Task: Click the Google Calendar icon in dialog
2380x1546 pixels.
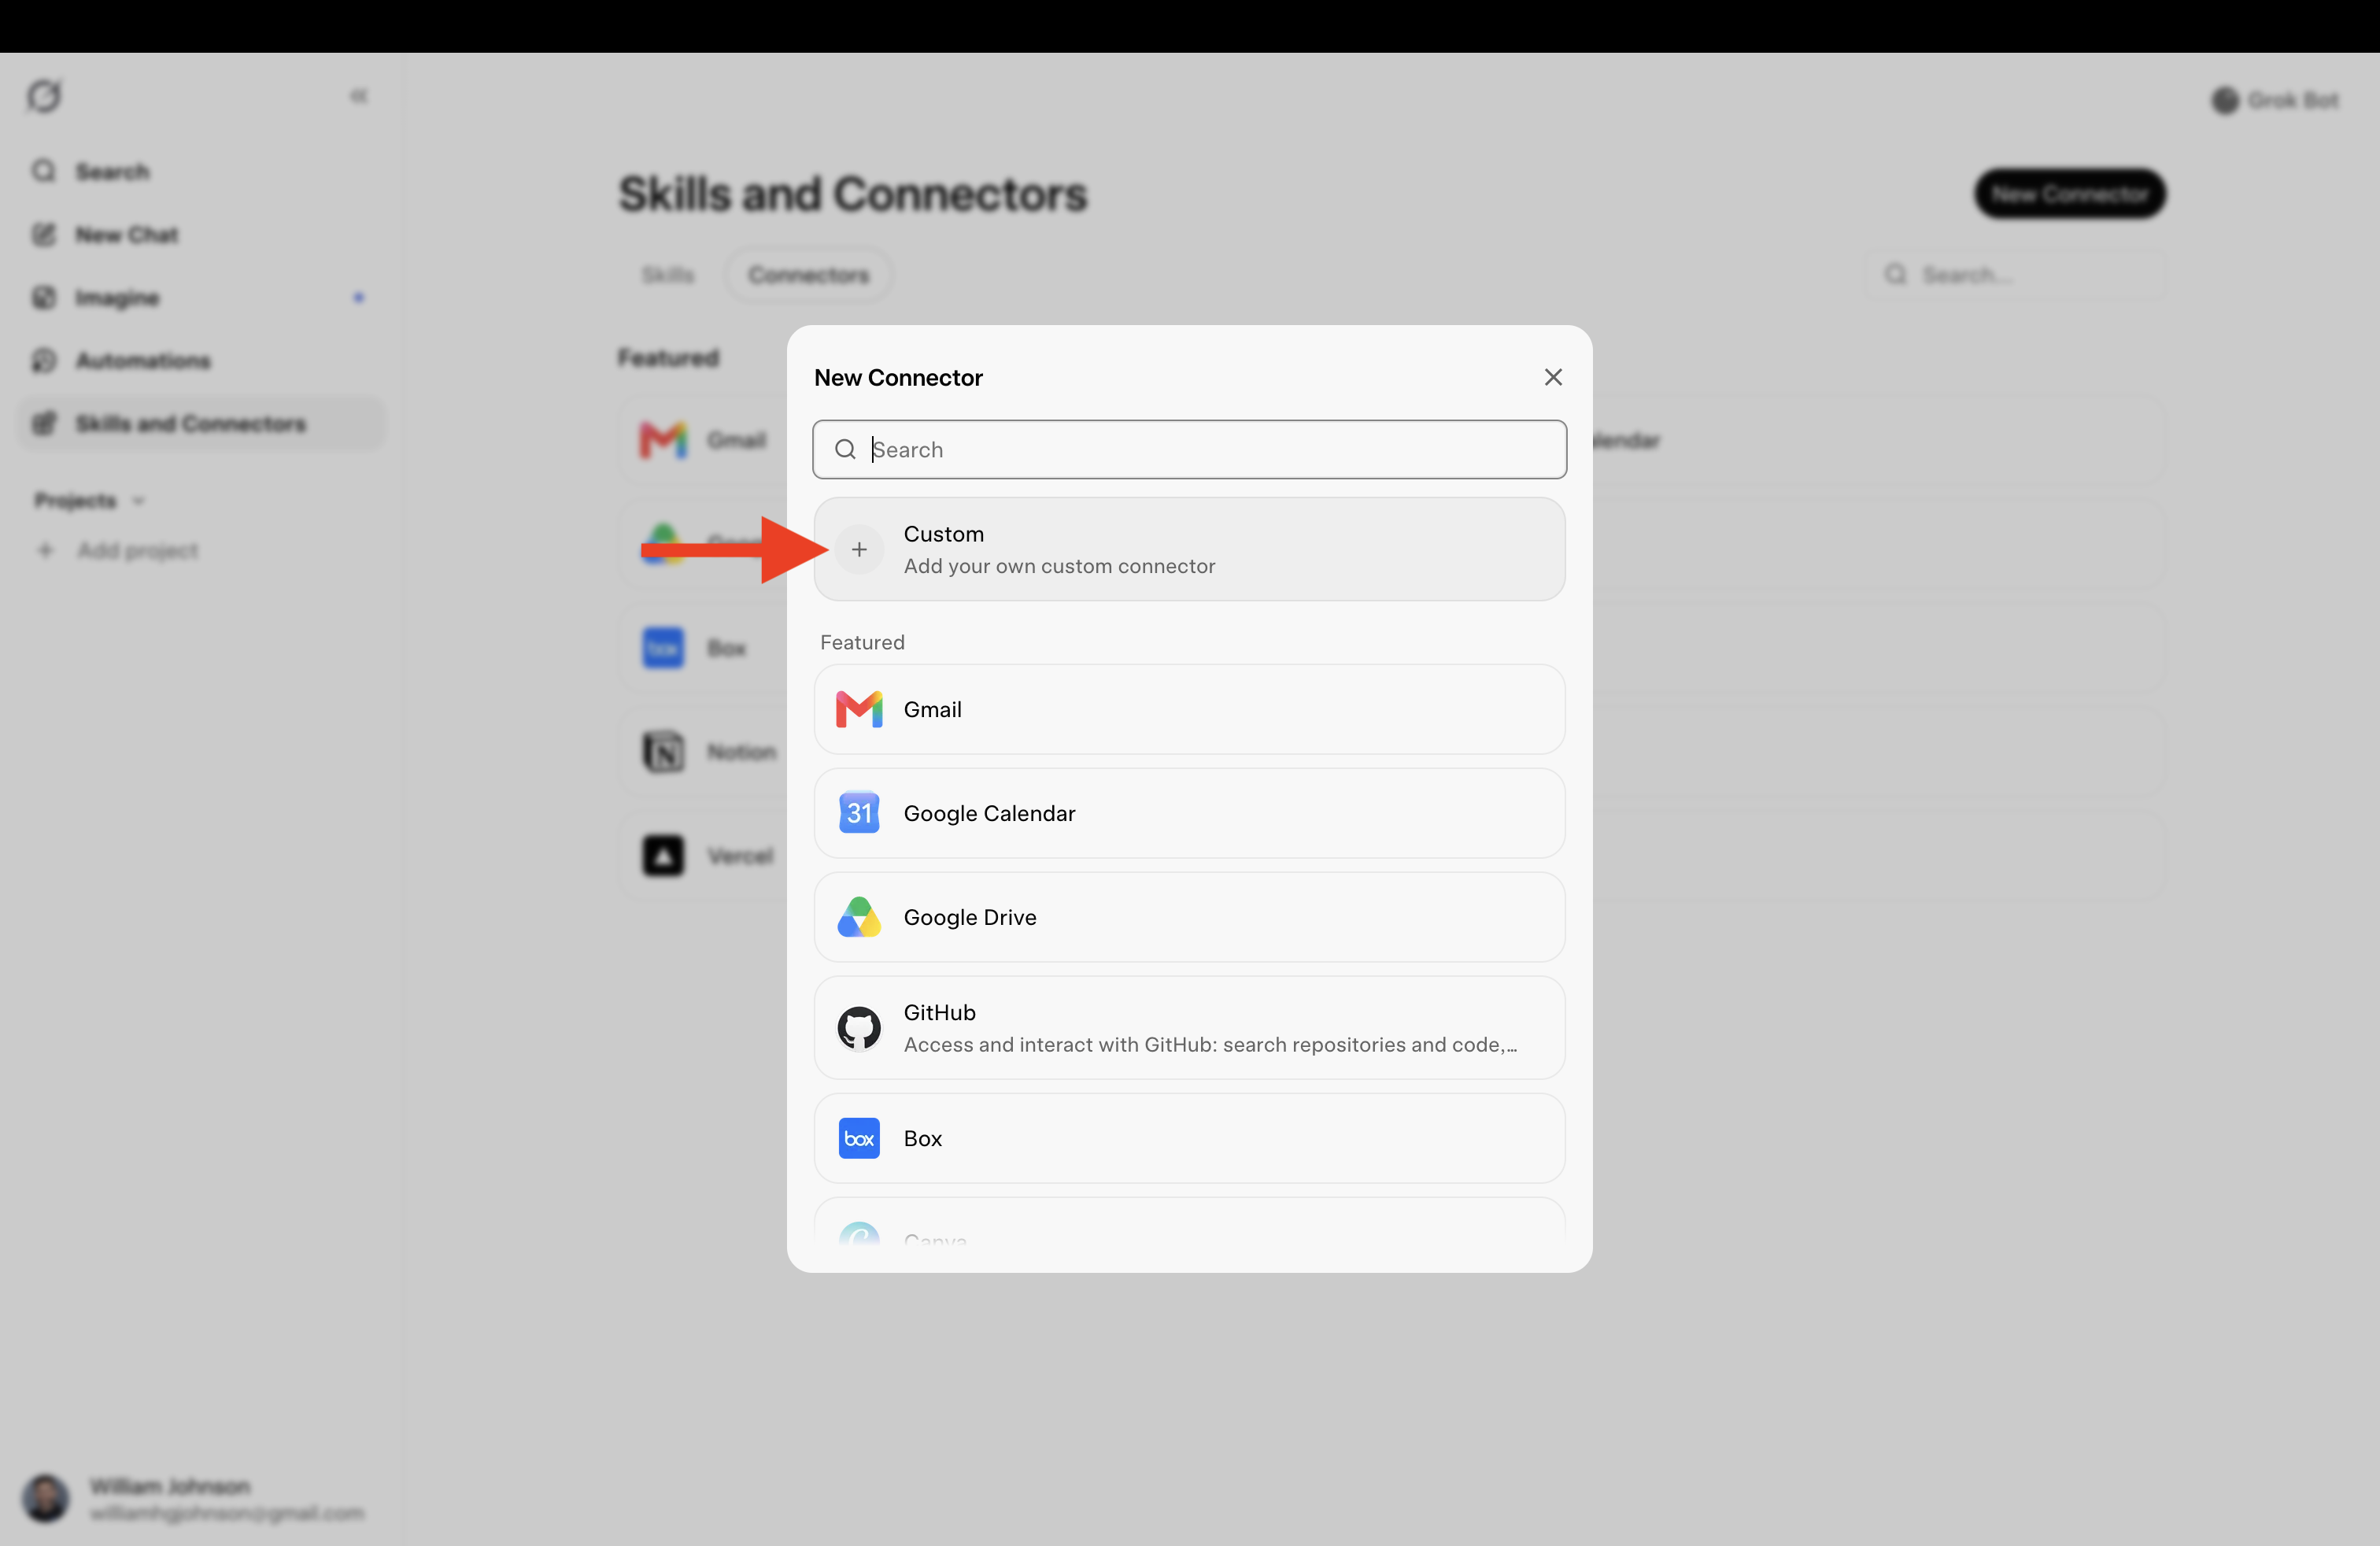Action: click(x=859, y=813)
